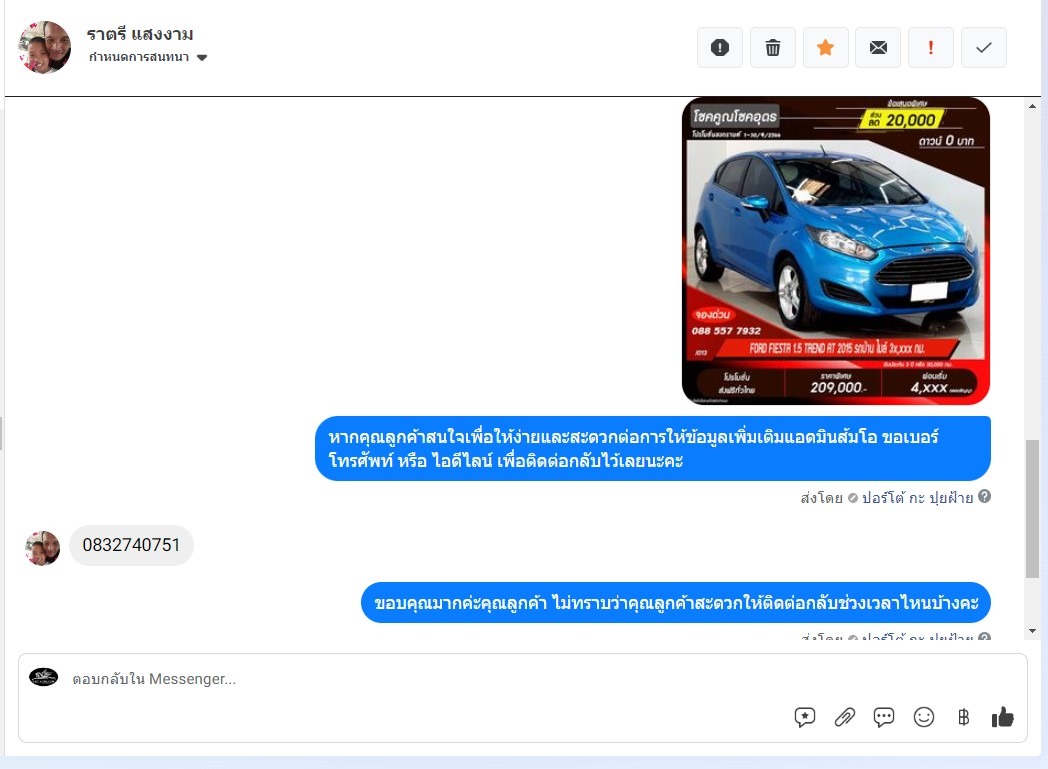Click scrollbar down arrow in chat
The width and height of the screenshot is (1048, 769).
(1033, 631)
